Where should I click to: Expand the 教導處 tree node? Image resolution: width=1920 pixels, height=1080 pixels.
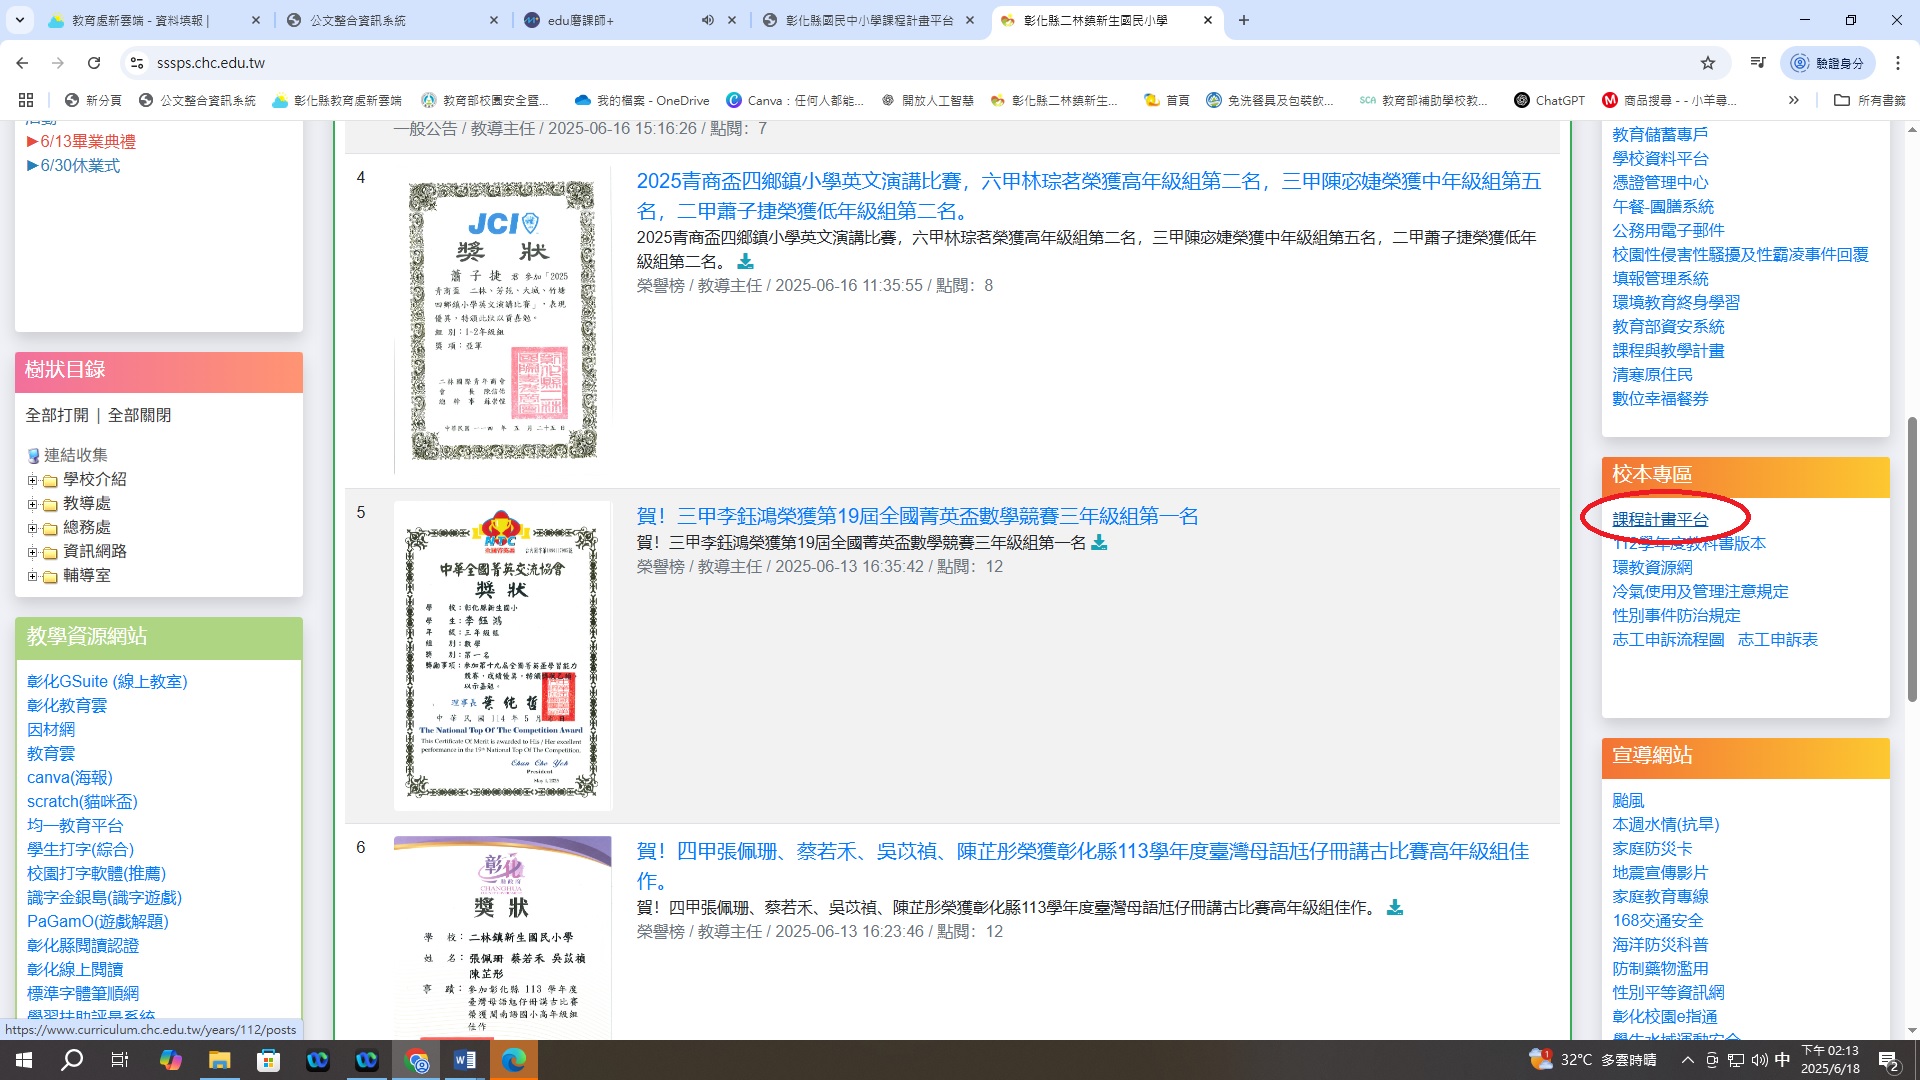pos(32,504)
